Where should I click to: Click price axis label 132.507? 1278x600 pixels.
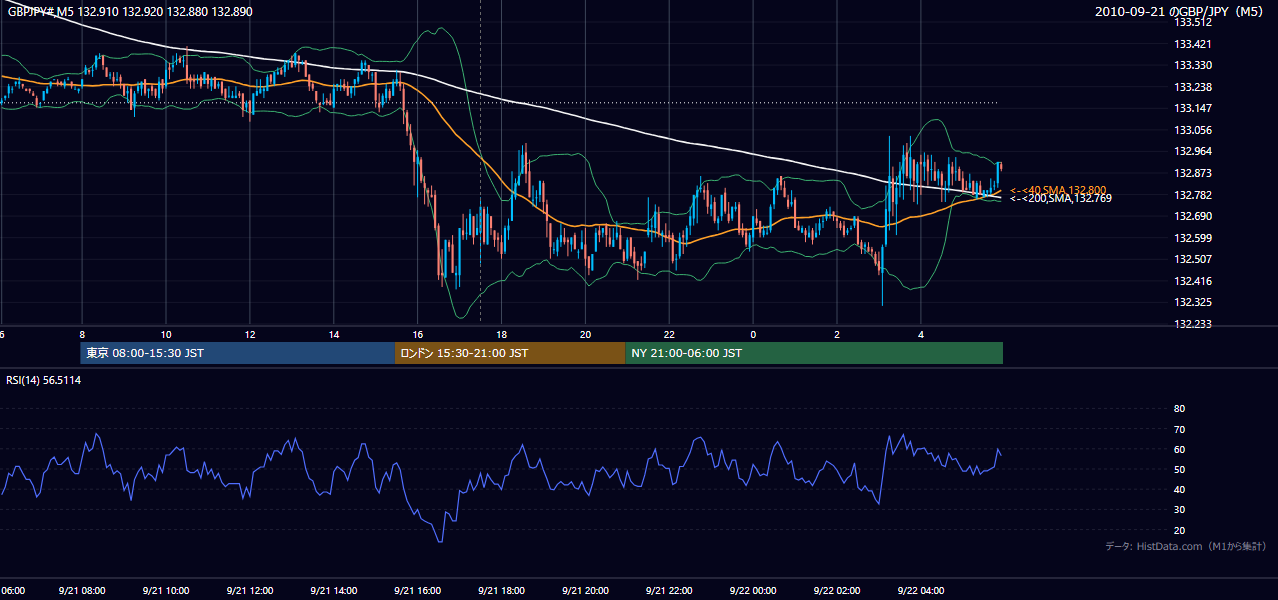pos(1193,259)
